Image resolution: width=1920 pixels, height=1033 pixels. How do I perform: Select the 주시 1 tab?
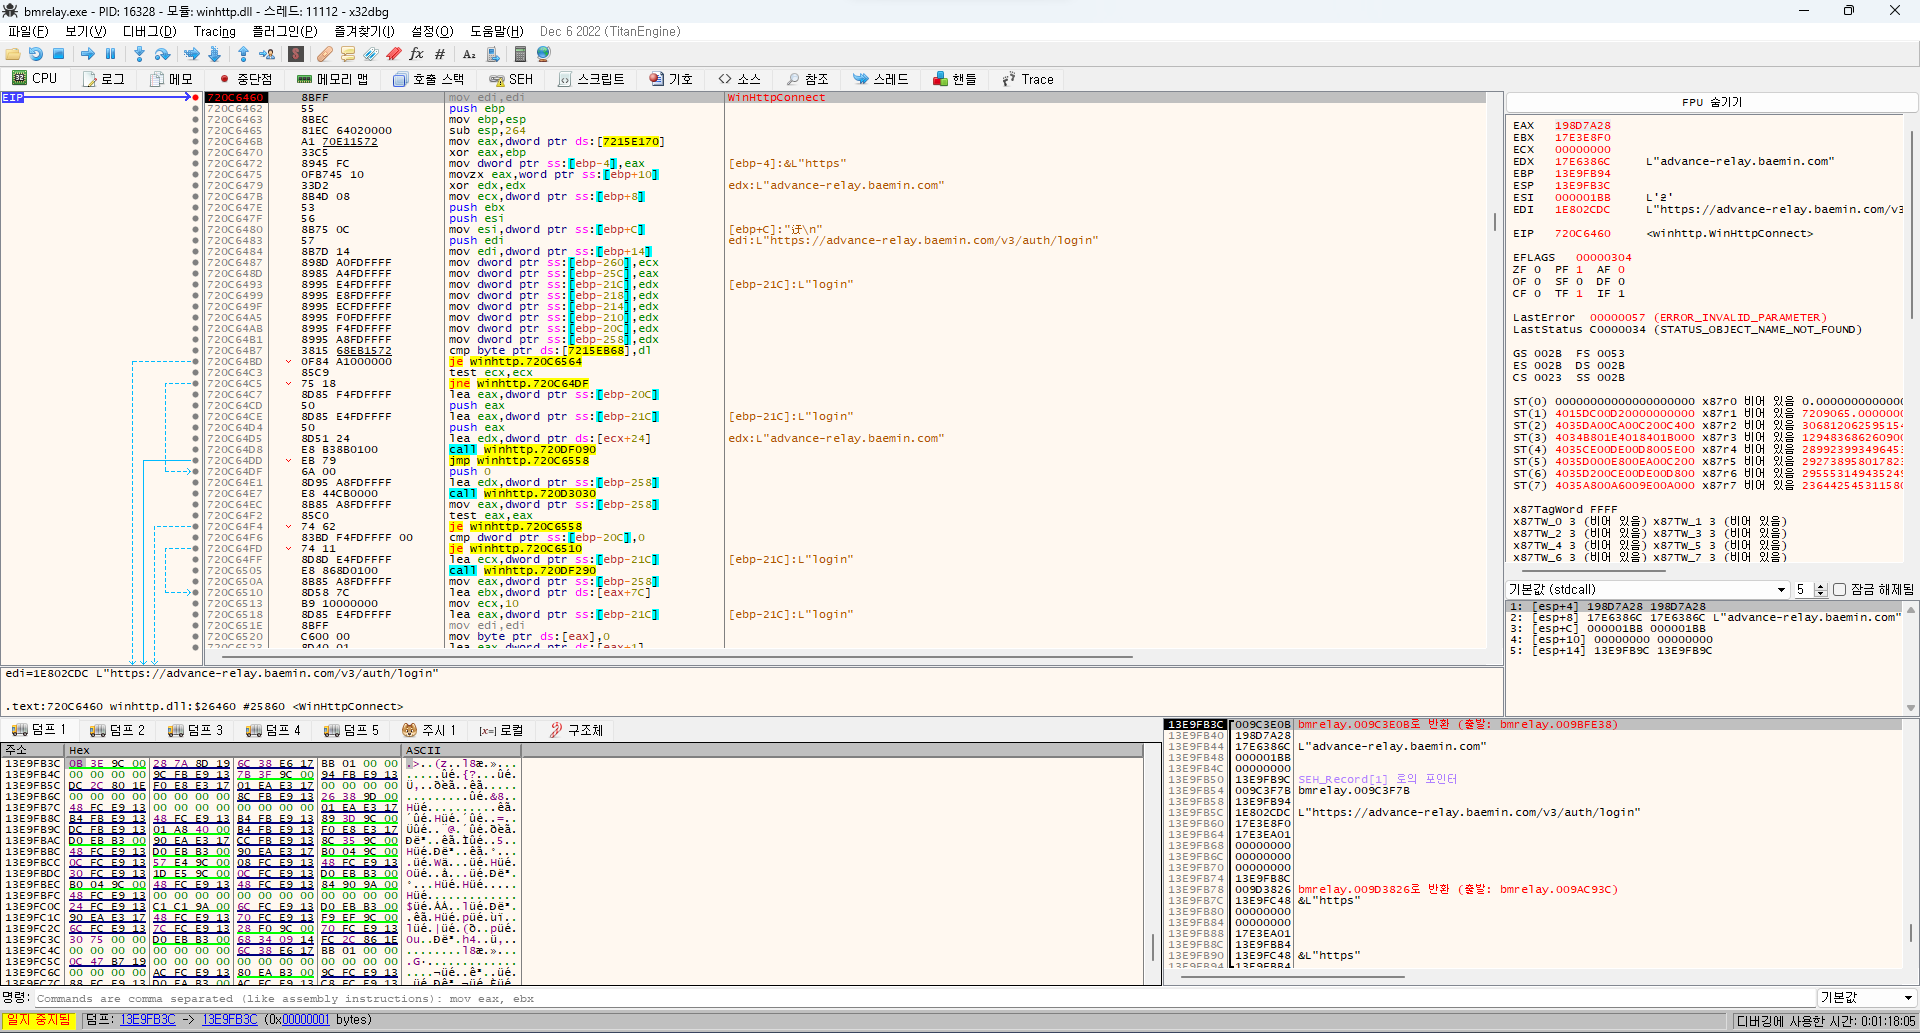(x=429, y=730)
